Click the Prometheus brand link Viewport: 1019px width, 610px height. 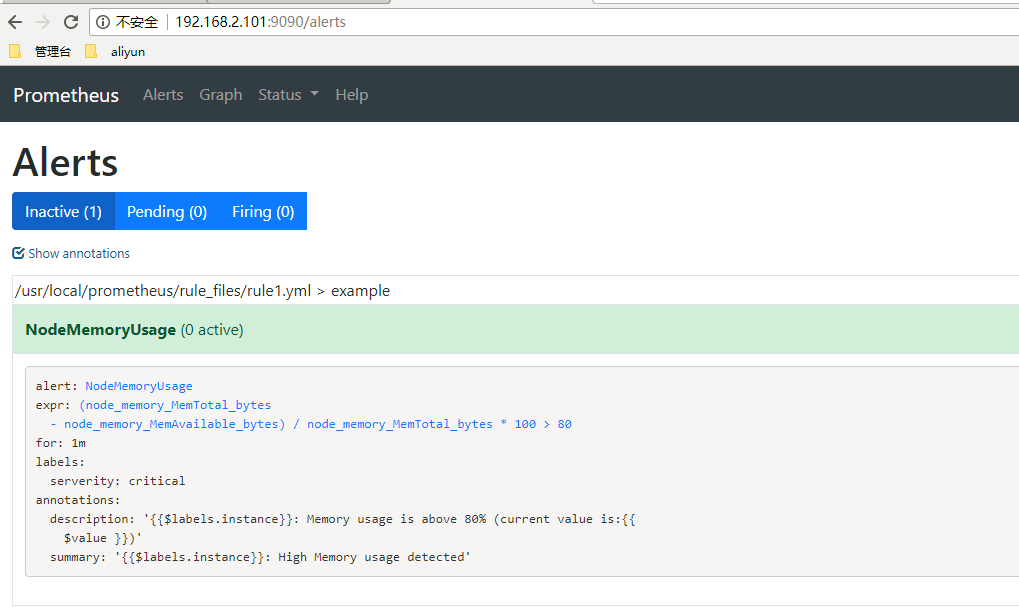66,95
